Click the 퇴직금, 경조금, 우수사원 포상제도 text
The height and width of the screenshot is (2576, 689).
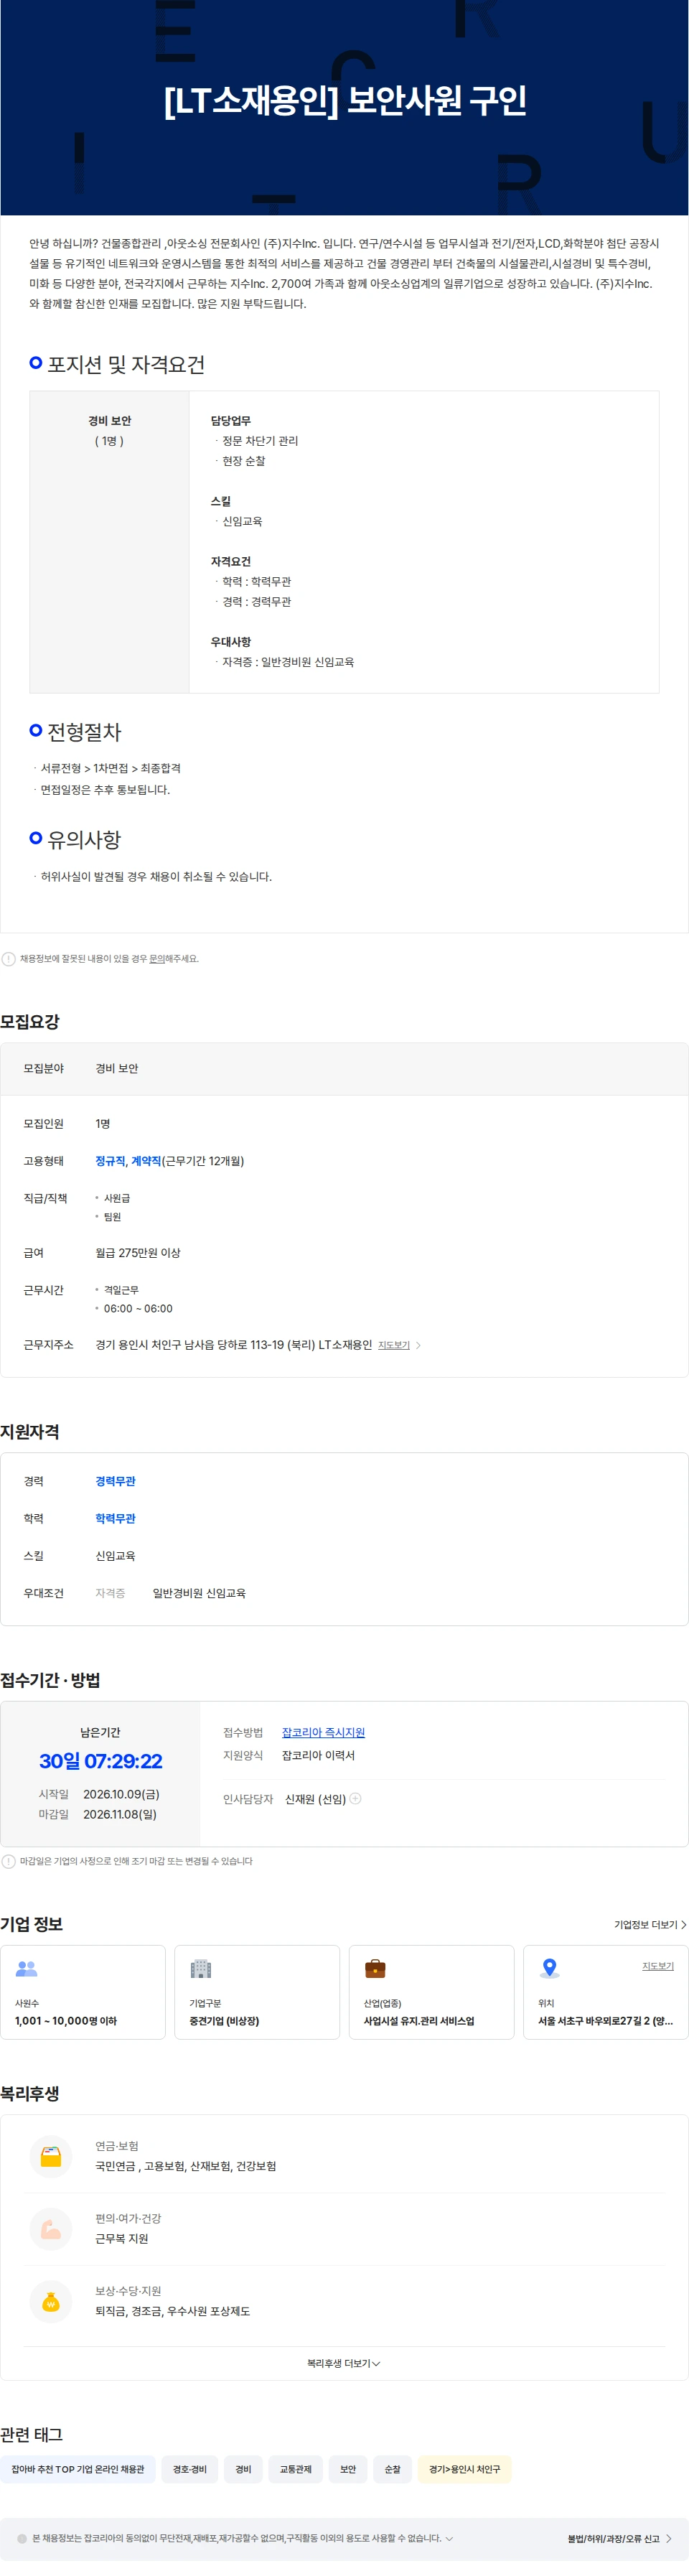(x=172, y=2311)
